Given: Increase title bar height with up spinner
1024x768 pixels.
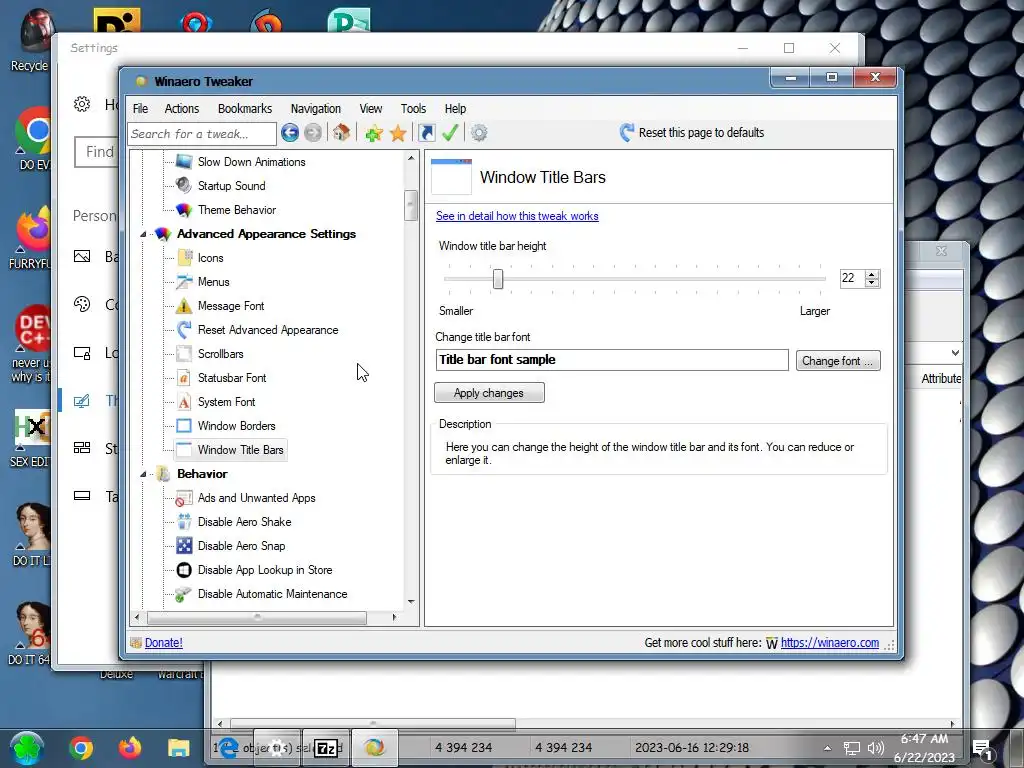Looking at the screenshot, I should (872, 274).
